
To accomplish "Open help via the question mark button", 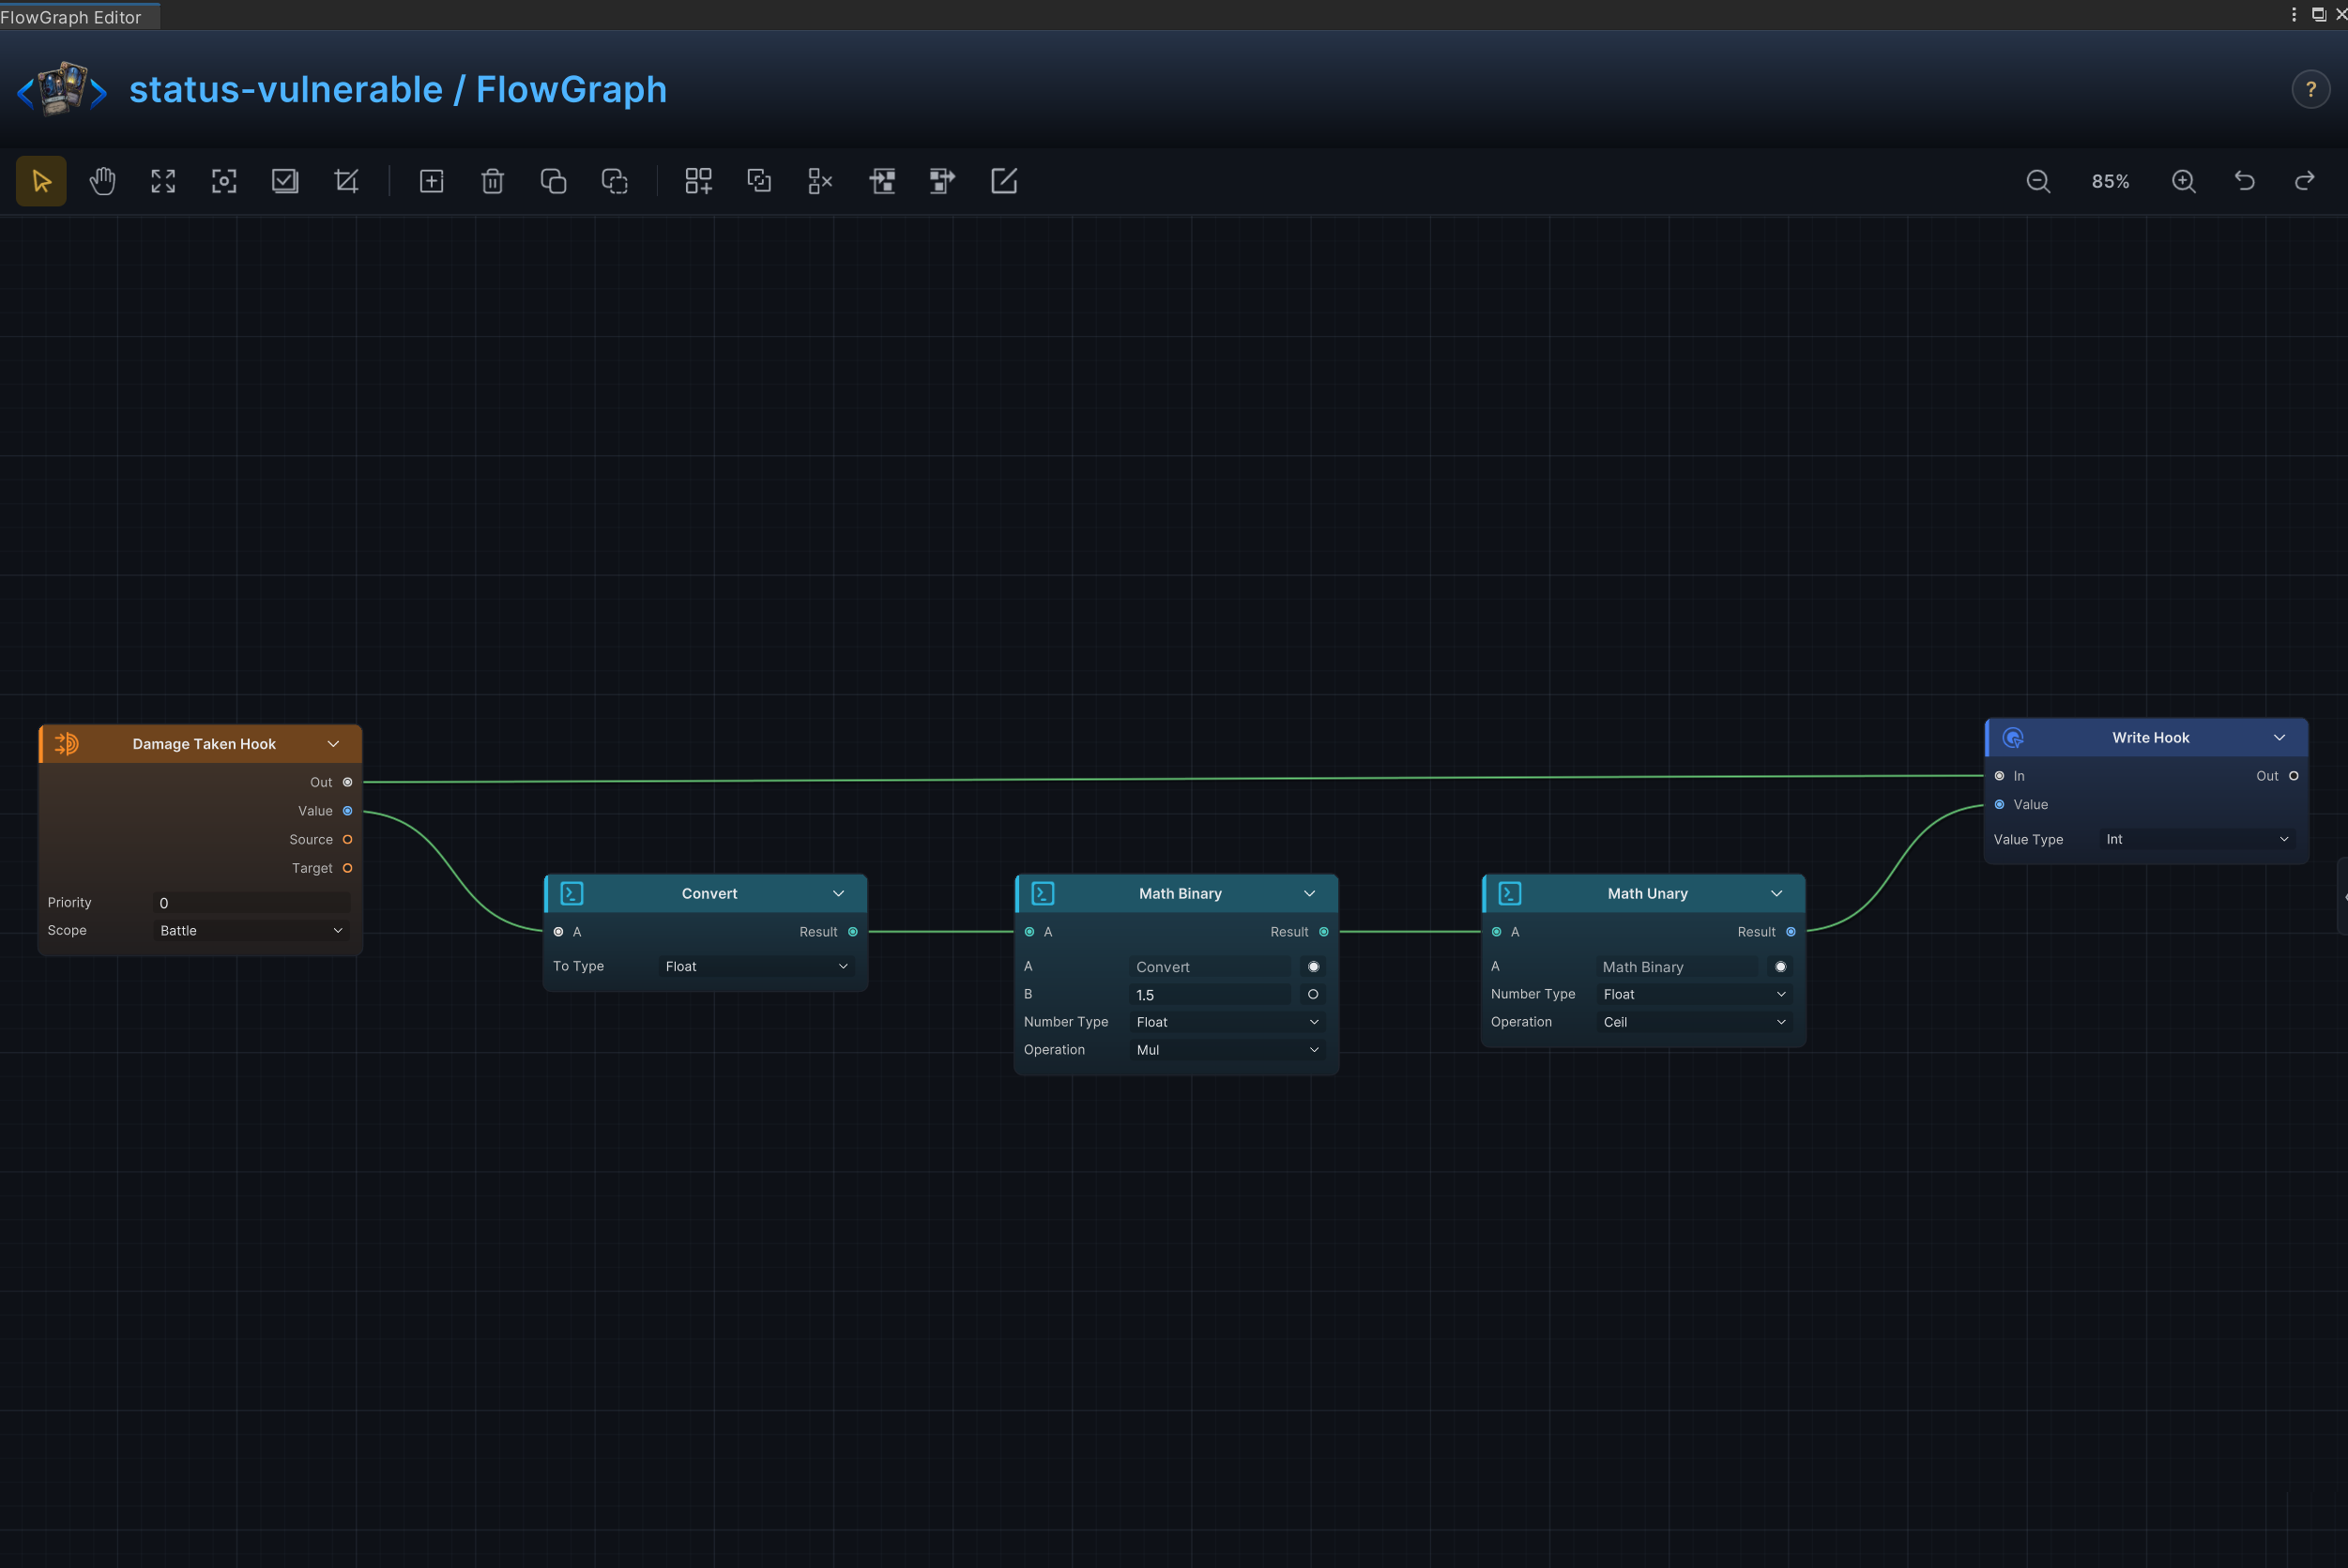I will pyautogui.click(x=2311, y=90).
